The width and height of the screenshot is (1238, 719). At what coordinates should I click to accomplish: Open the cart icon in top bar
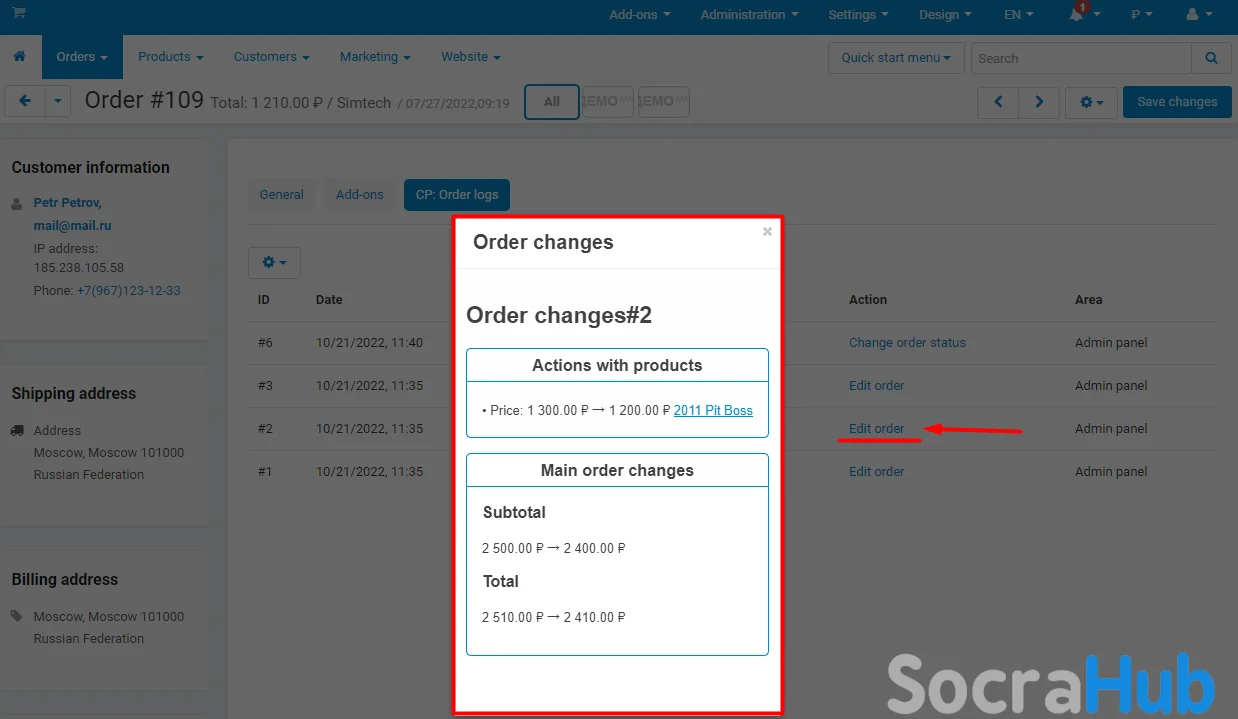[x=19, y=14]
